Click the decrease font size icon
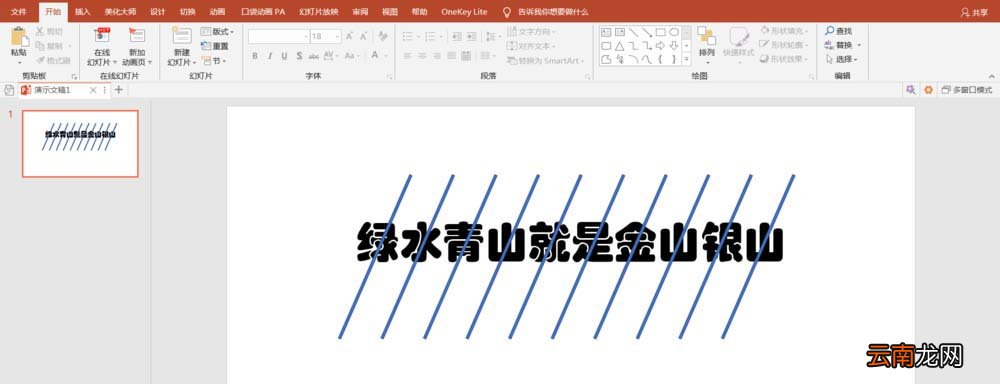1000x384 pixels. [x=364, y=36]
